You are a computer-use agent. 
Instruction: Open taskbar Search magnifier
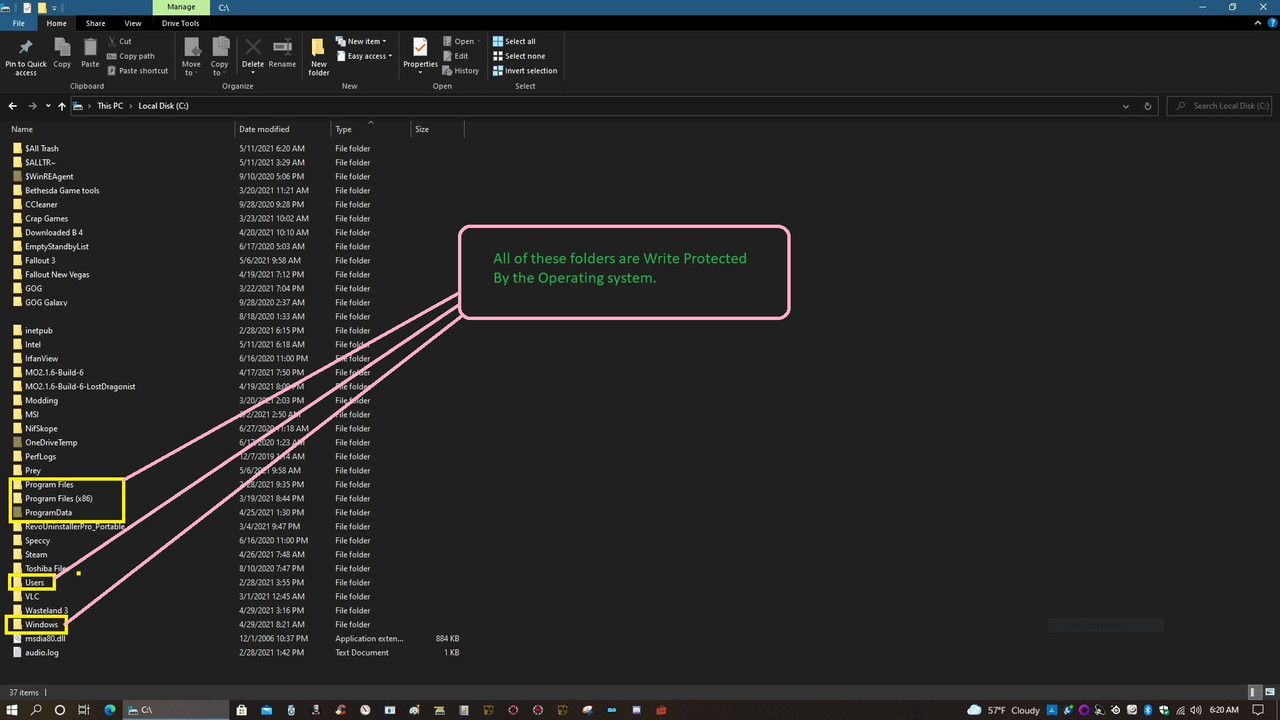[x=36, y=710]
